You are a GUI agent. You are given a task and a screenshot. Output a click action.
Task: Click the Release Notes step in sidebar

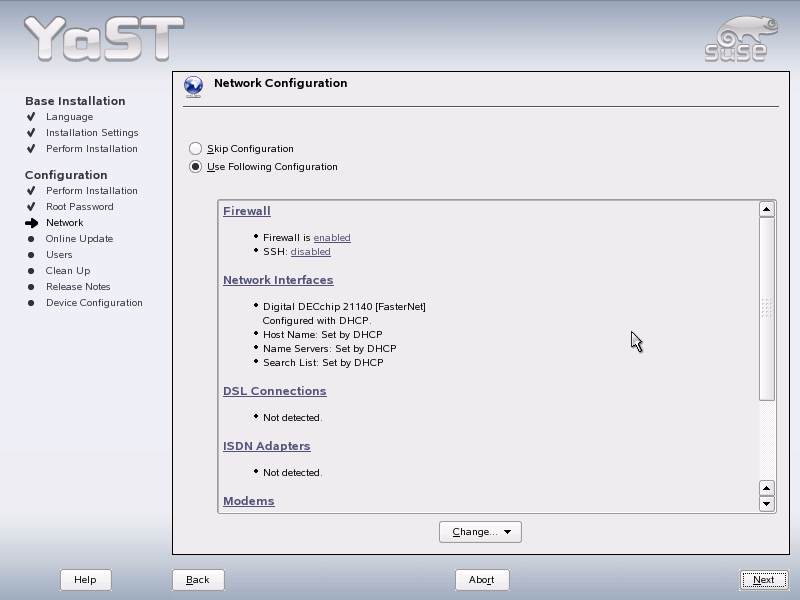point(78,287)
